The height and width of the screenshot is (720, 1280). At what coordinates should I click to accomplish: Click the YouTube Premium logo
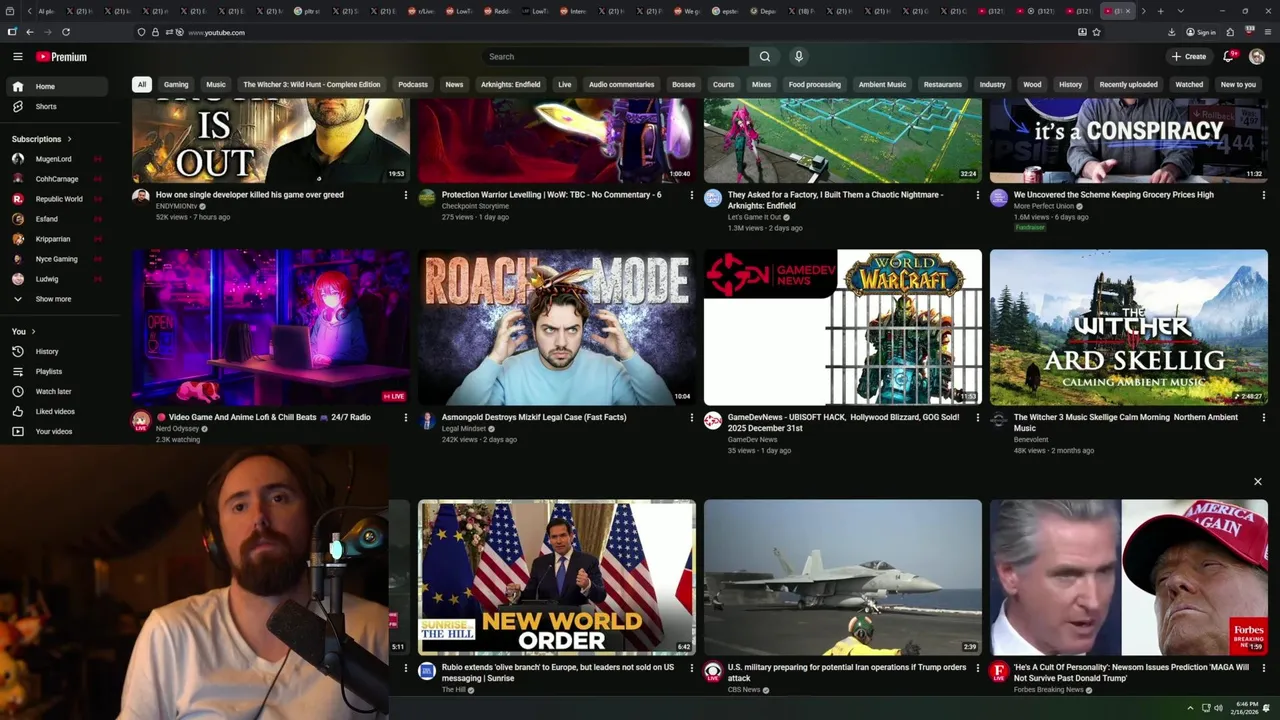pos(61,57)
